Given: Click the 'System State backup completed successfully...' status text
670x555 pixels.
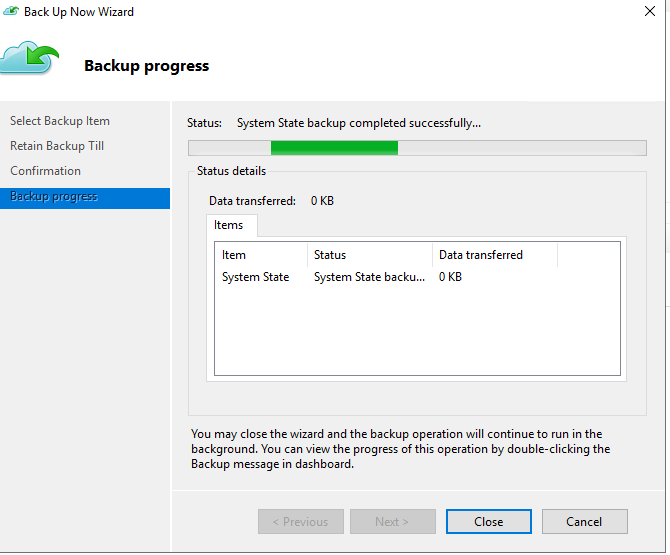Looking at the screenshot, I should [359, 123].
